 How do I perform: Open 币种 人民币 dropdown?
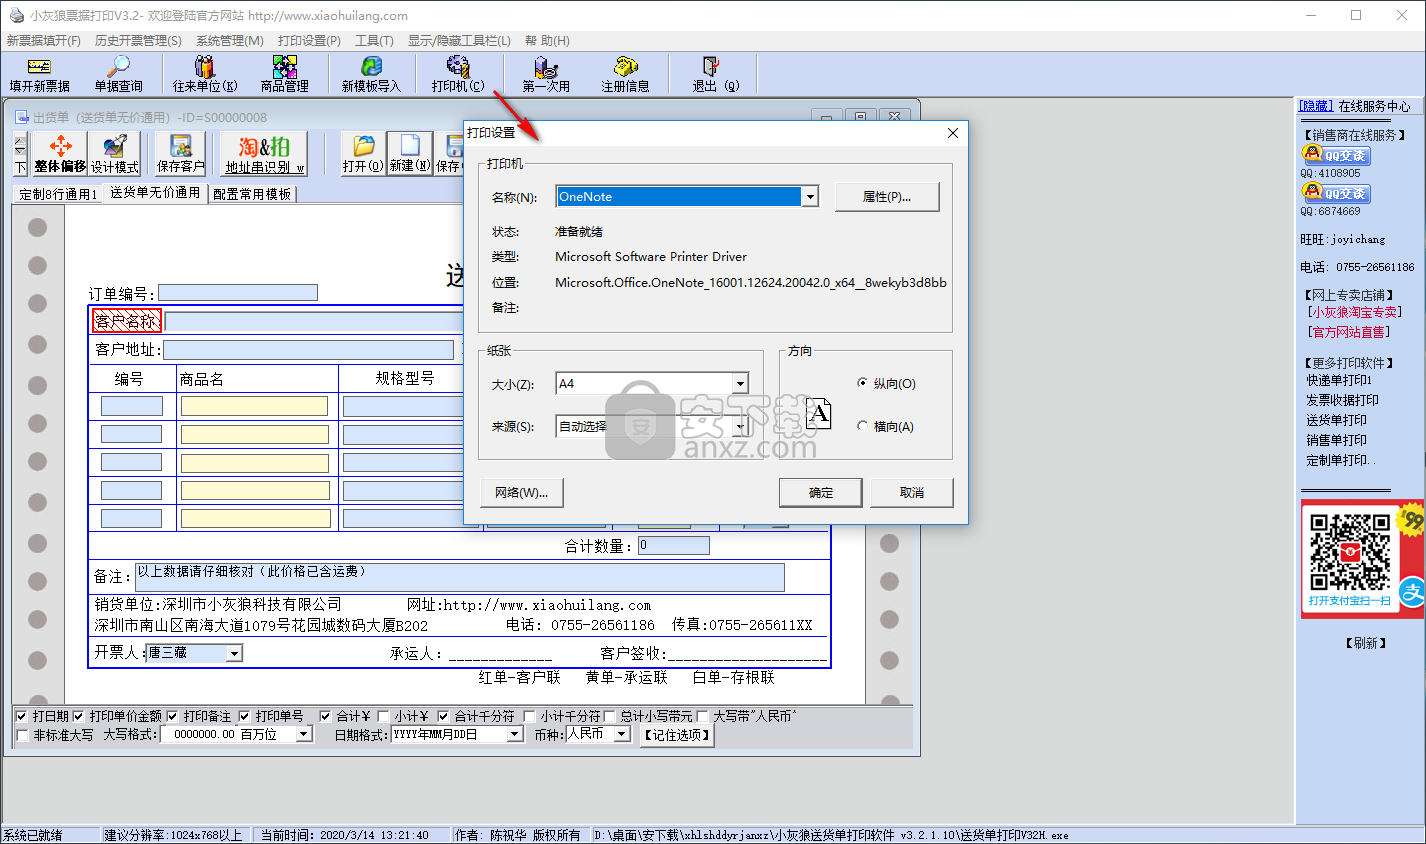click(622, 734)
